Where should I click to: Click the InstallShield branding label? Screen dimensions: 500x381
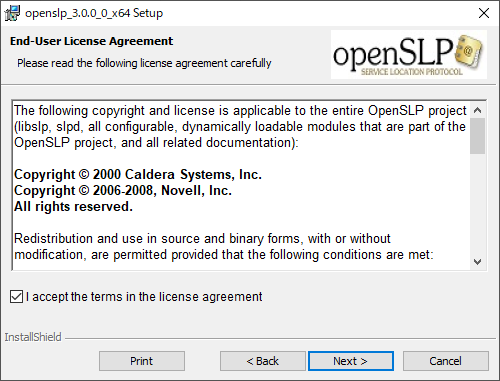pyautogui.click(x=33, y=337)
